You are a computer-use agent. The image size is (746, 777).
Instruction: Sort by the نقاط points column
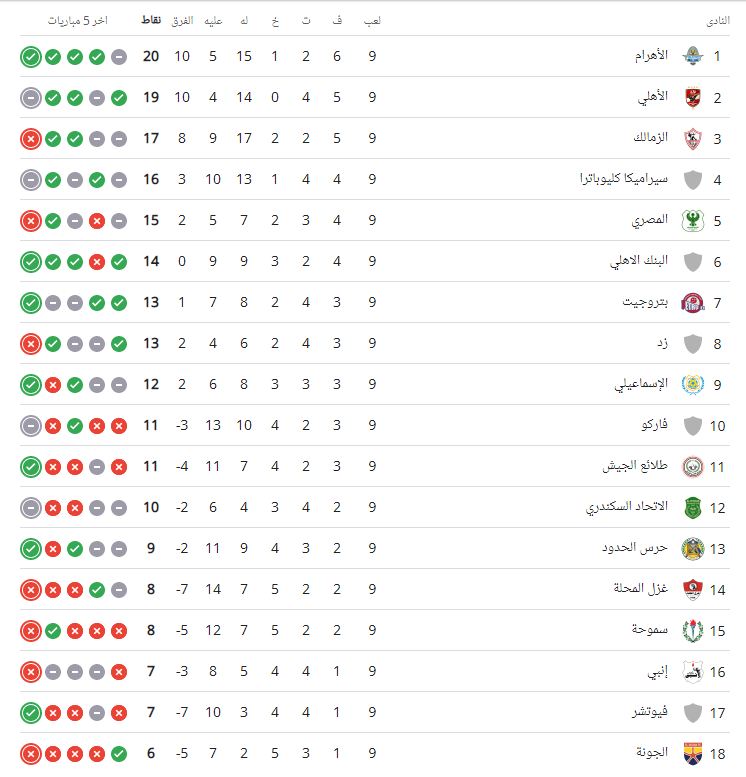pyautogui.click(x=151, y=20)
